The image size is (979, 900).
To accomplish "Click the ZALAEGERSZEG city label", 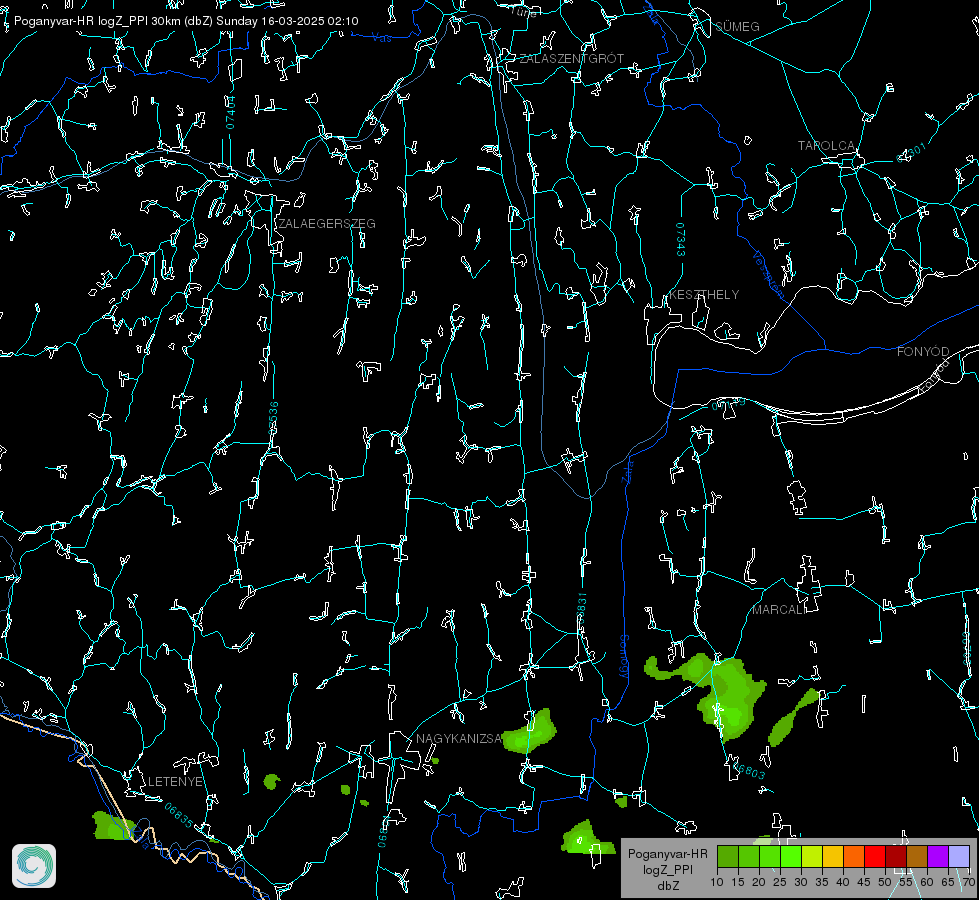I will click(x=327, y=224).
